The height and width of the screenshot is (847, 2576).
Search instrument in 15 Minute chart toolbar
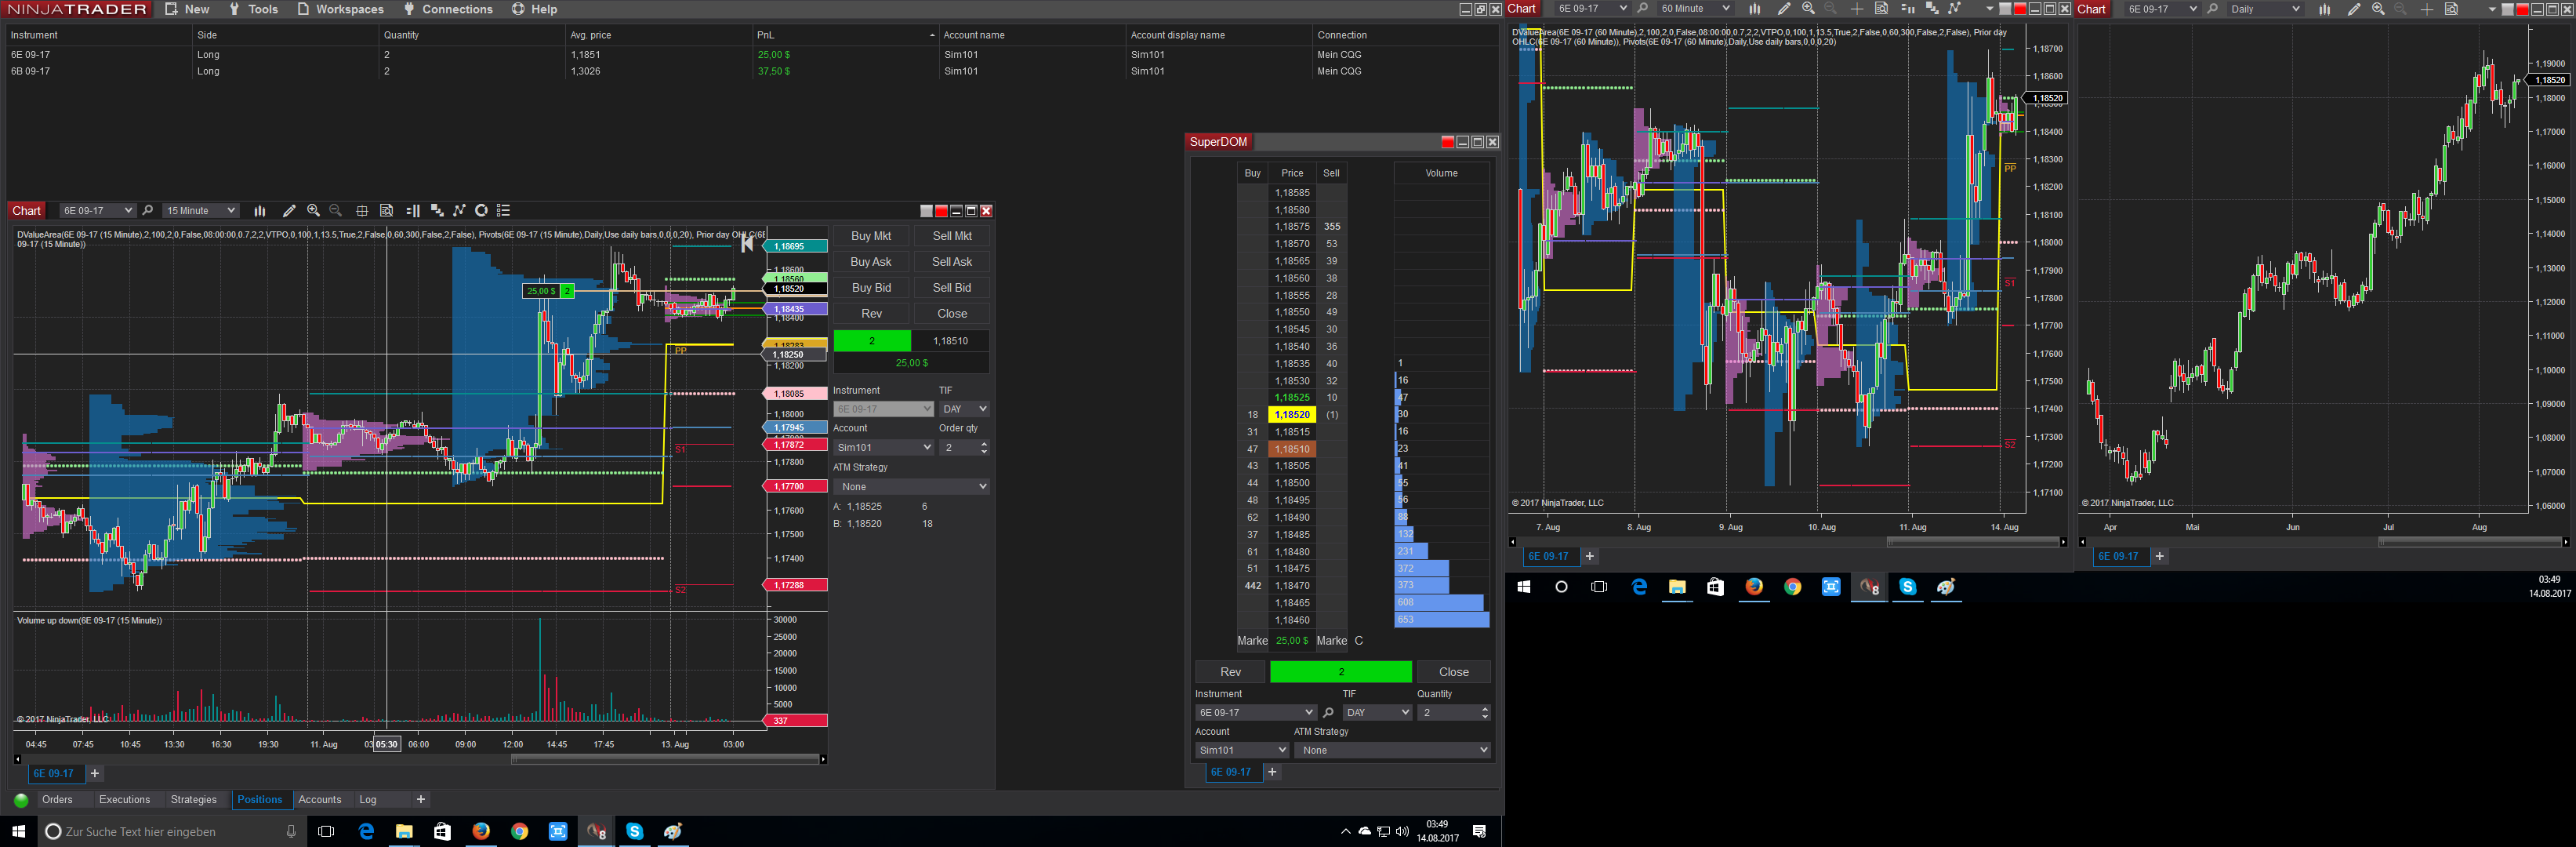pyautogui.click(x=148, y=211)
